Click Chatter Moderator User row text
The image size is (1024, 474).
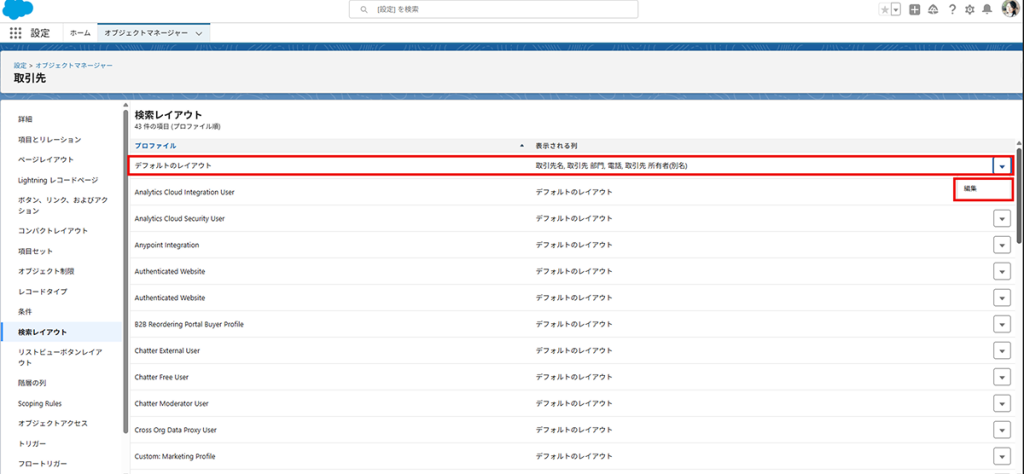pyautogui.click(x=172, y=403)
